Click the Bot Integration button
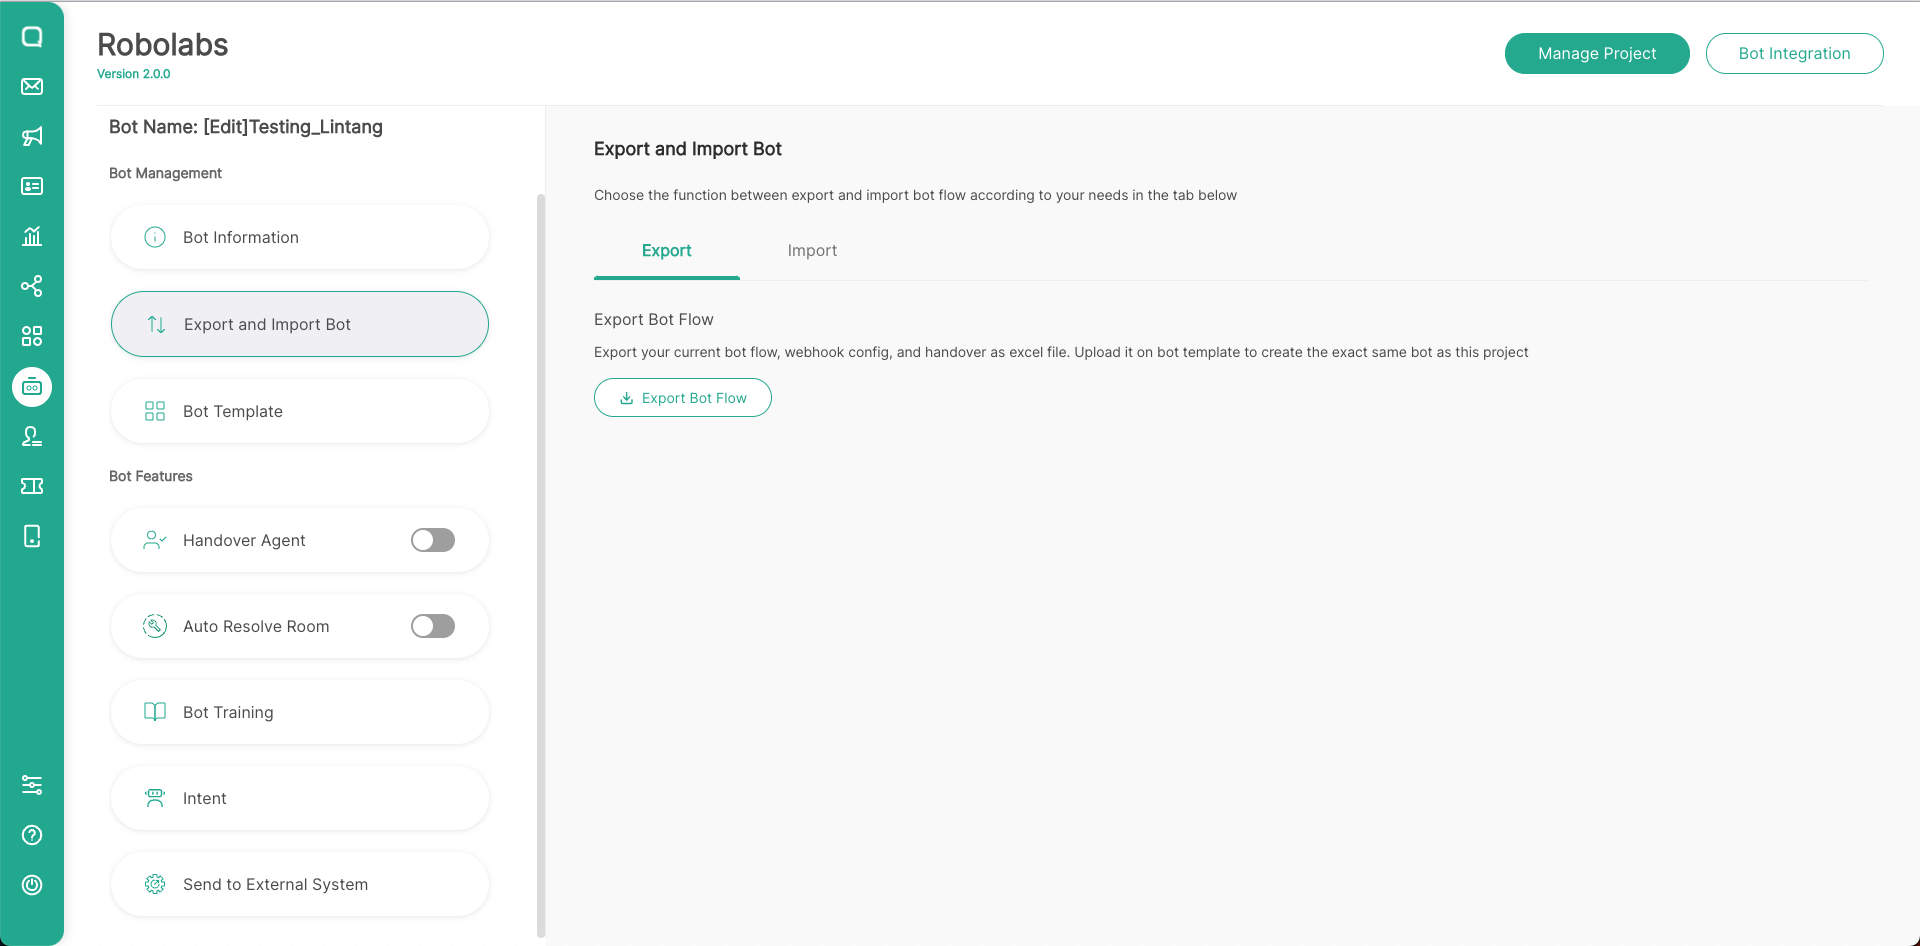This screenshot has height=946, width=1920. (x=1794, y=54)
